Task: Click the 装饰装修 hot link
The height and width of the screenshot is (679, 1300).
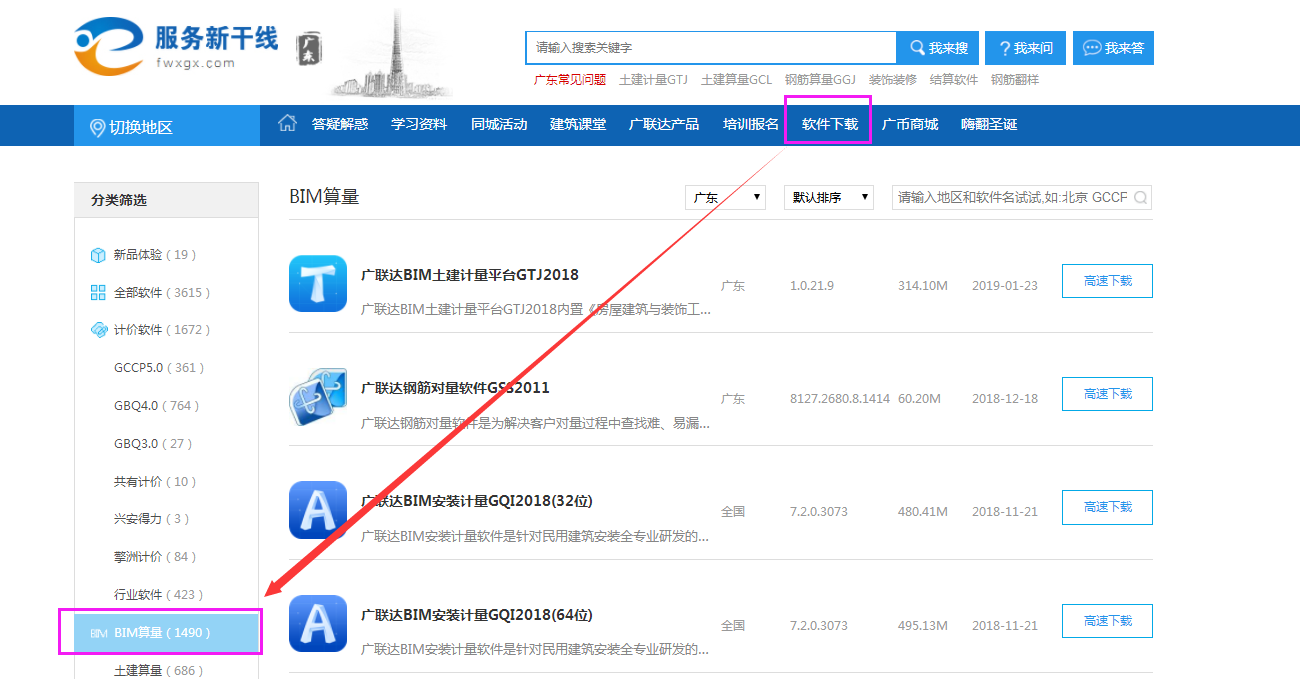Action: pos(892,80)
